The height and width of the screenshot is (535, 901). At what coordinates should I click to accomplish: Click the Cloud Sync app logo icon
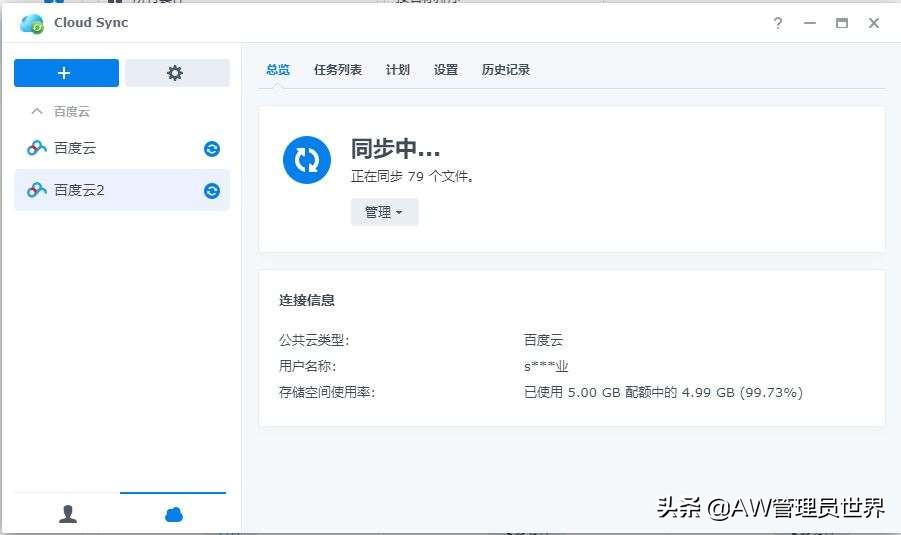[x=32, y=24]
